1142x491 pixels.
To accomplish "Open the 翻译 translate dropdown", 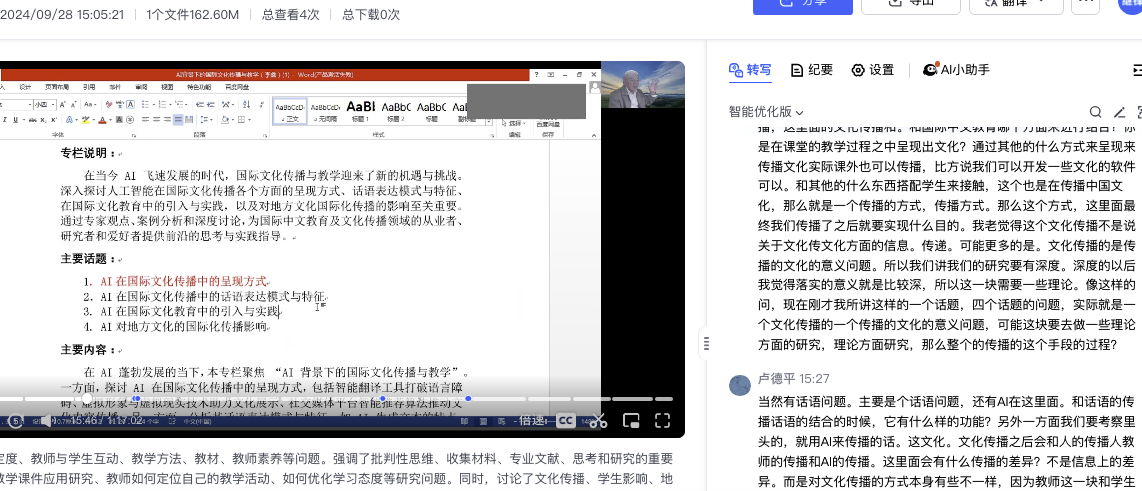I will (x=1014, y=4).
